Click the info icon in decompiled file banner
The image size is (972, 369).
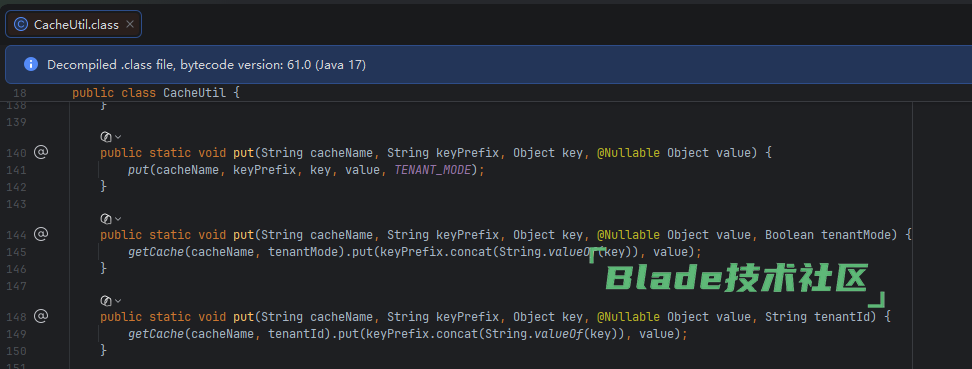(x=30, y=64)
